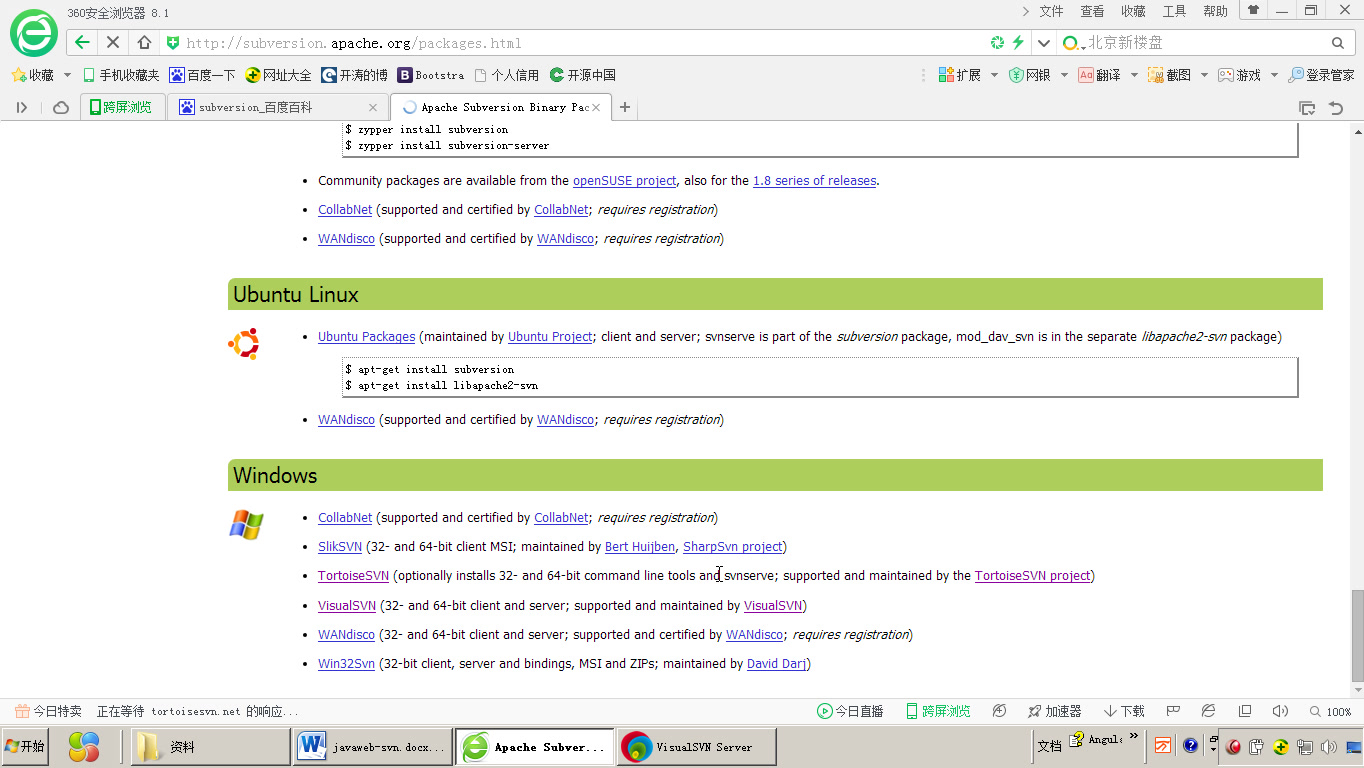This screenshot has width=1364, height=768.
Task: Open 今日直播 in status bar
Action: [x=851, y=711]
